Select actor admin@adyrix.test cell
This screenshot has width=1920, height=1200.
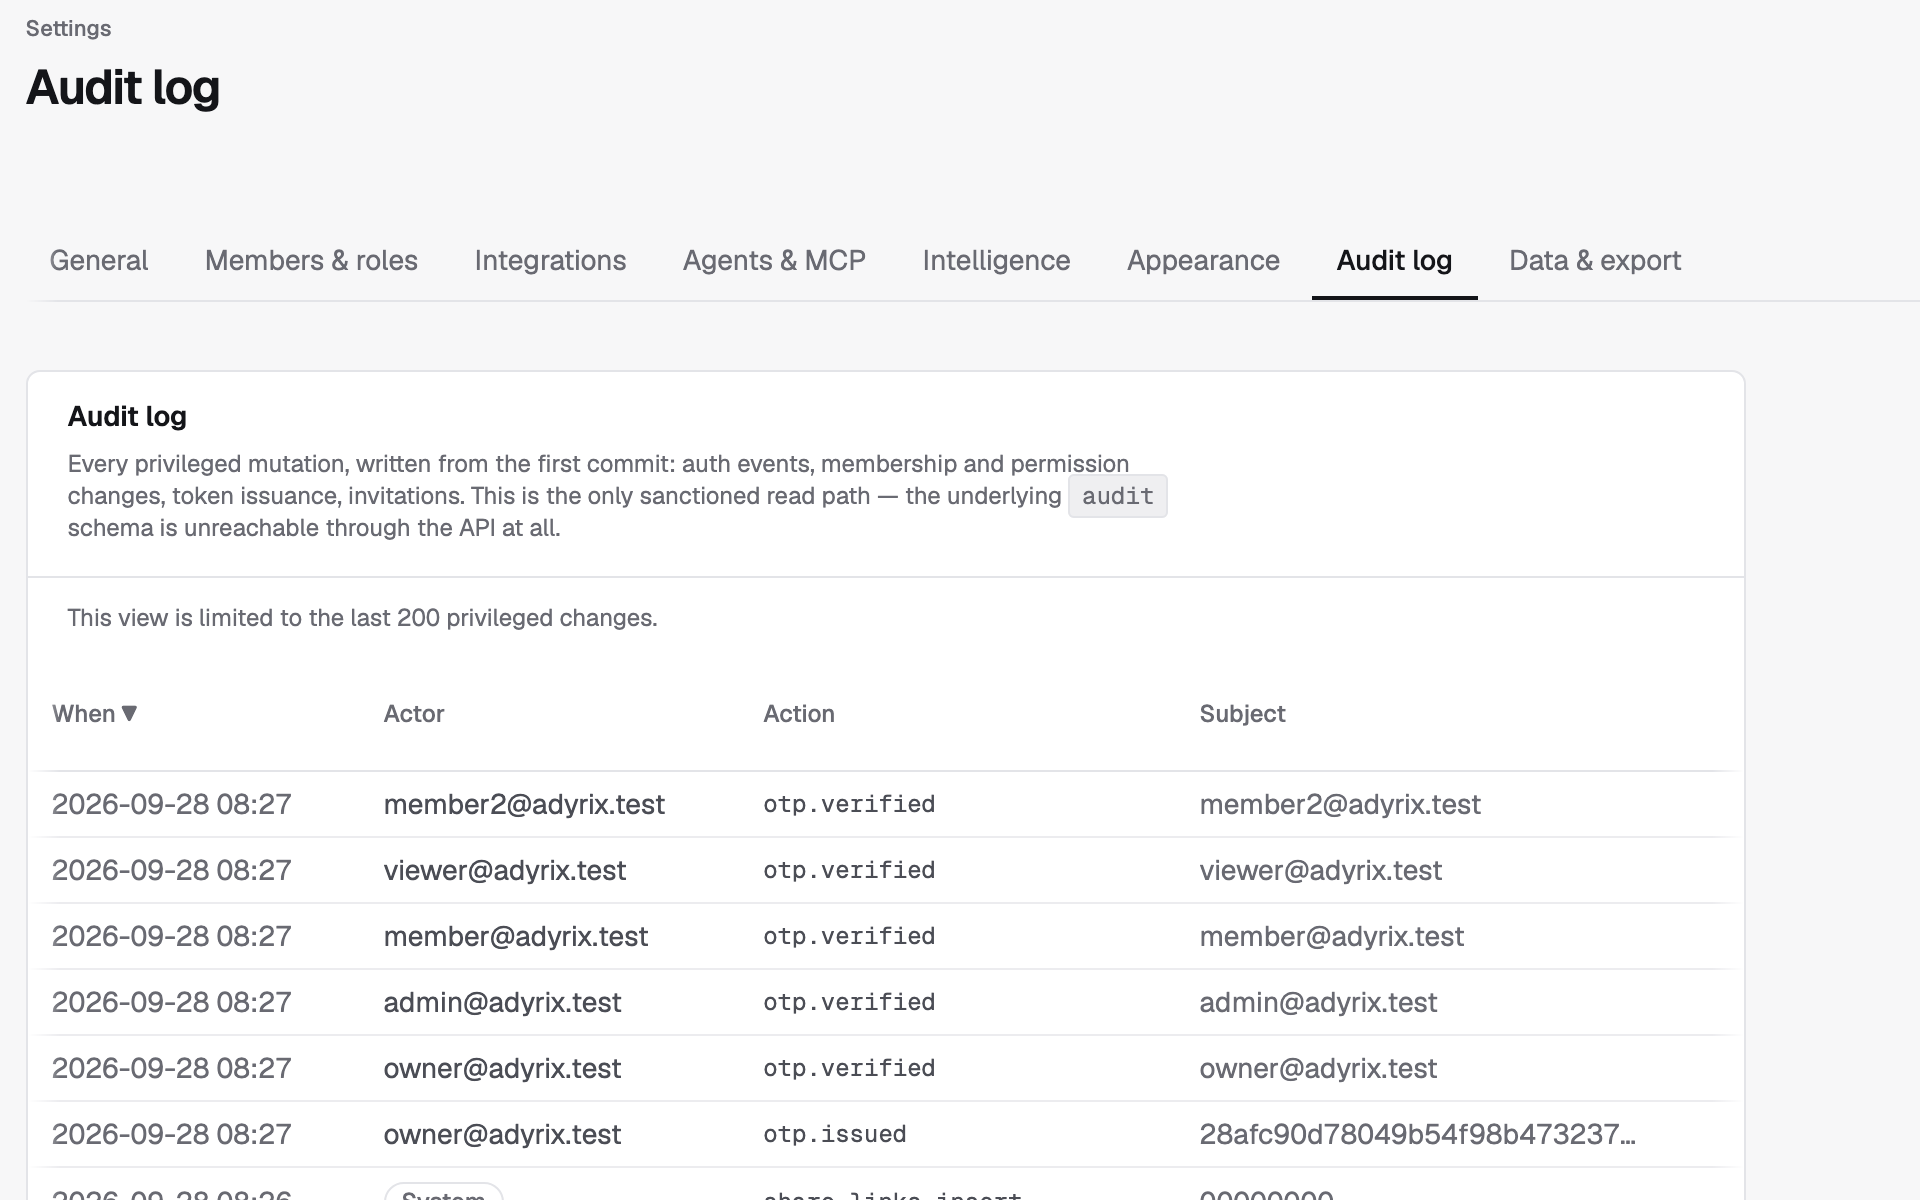coord(502,1002)
